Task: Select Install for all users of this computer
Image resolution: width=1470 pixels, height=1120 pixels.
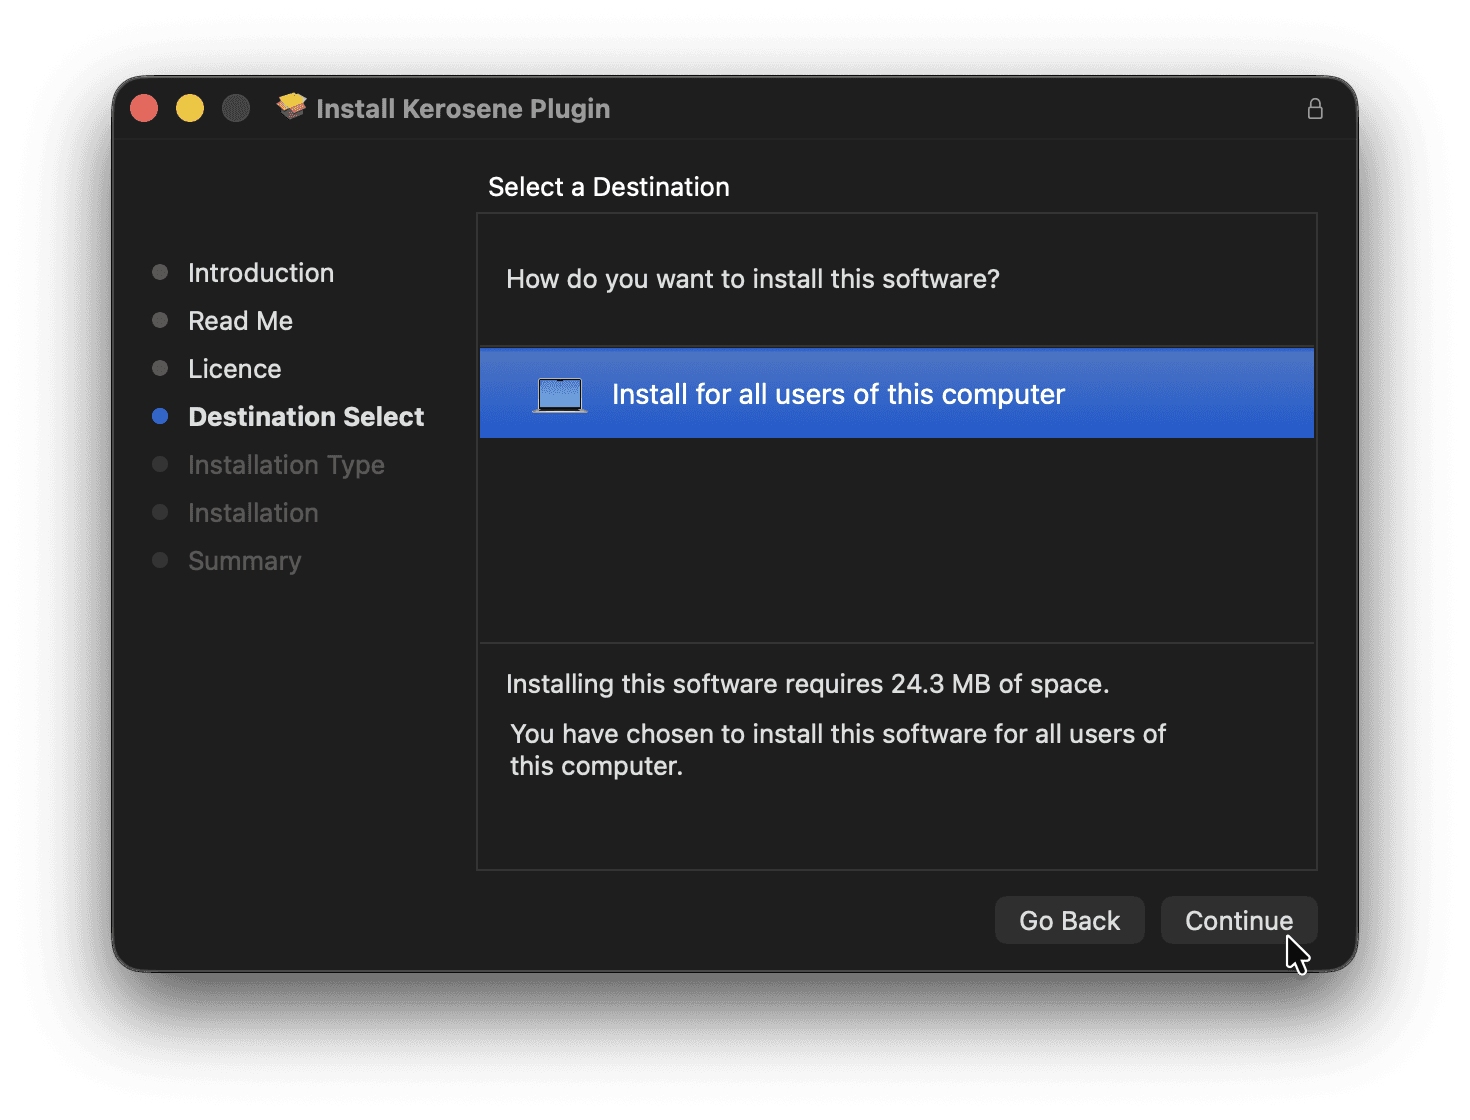Action: click(x=897, y=393)
